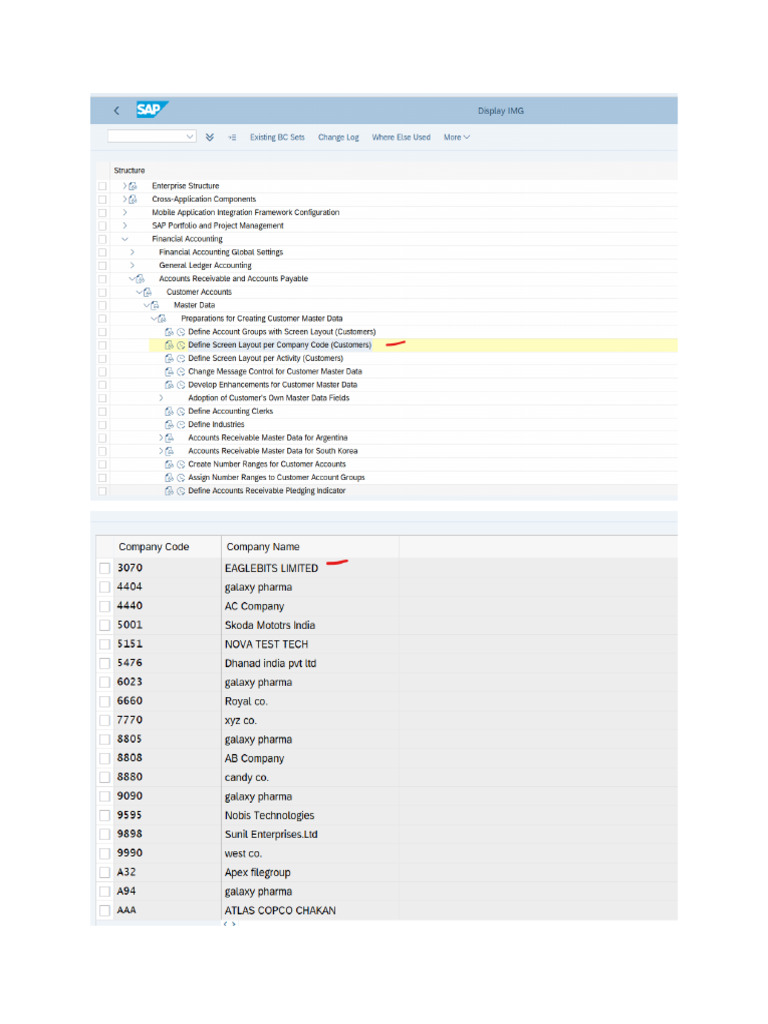Check the box for company code 8808
The width and height of the screenshot is (768, 1024).
104,758
